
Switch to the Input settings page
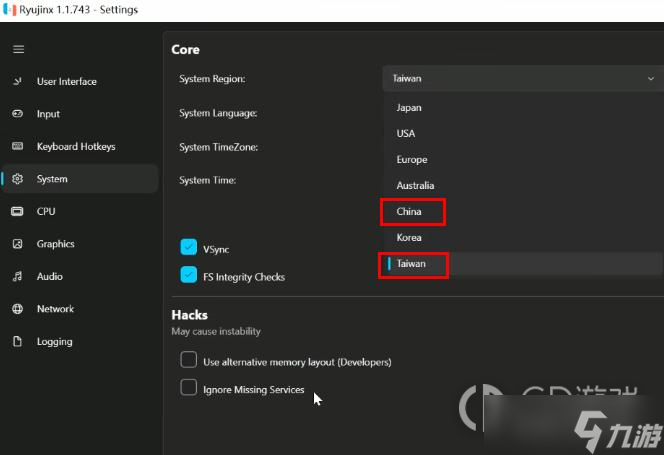[80, 114]
